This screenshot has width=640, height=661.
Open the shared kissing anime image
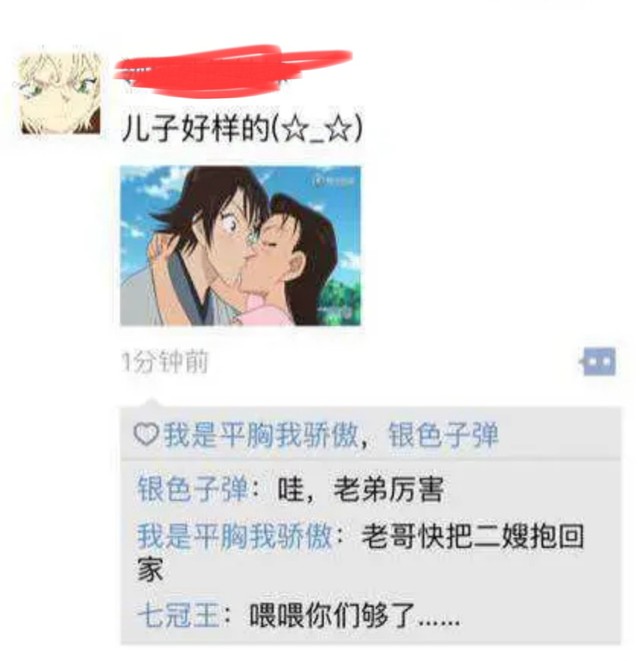click(x=240, y=246)
